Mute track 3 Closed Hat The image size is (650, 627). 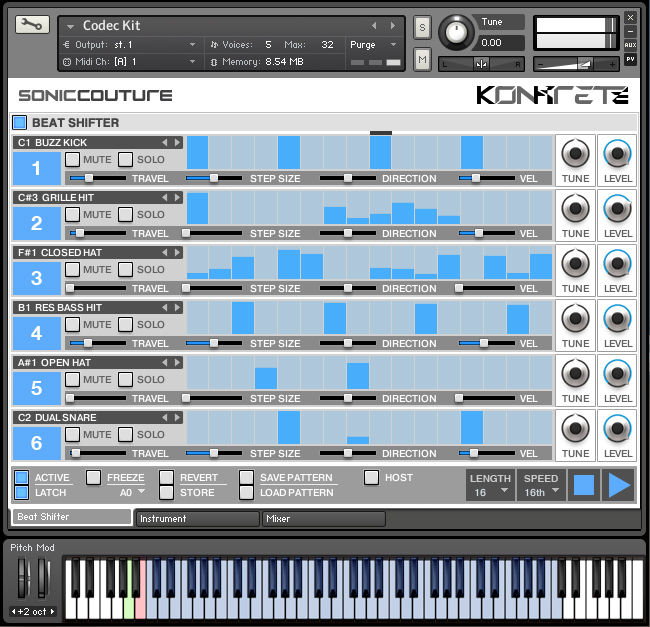73,269
